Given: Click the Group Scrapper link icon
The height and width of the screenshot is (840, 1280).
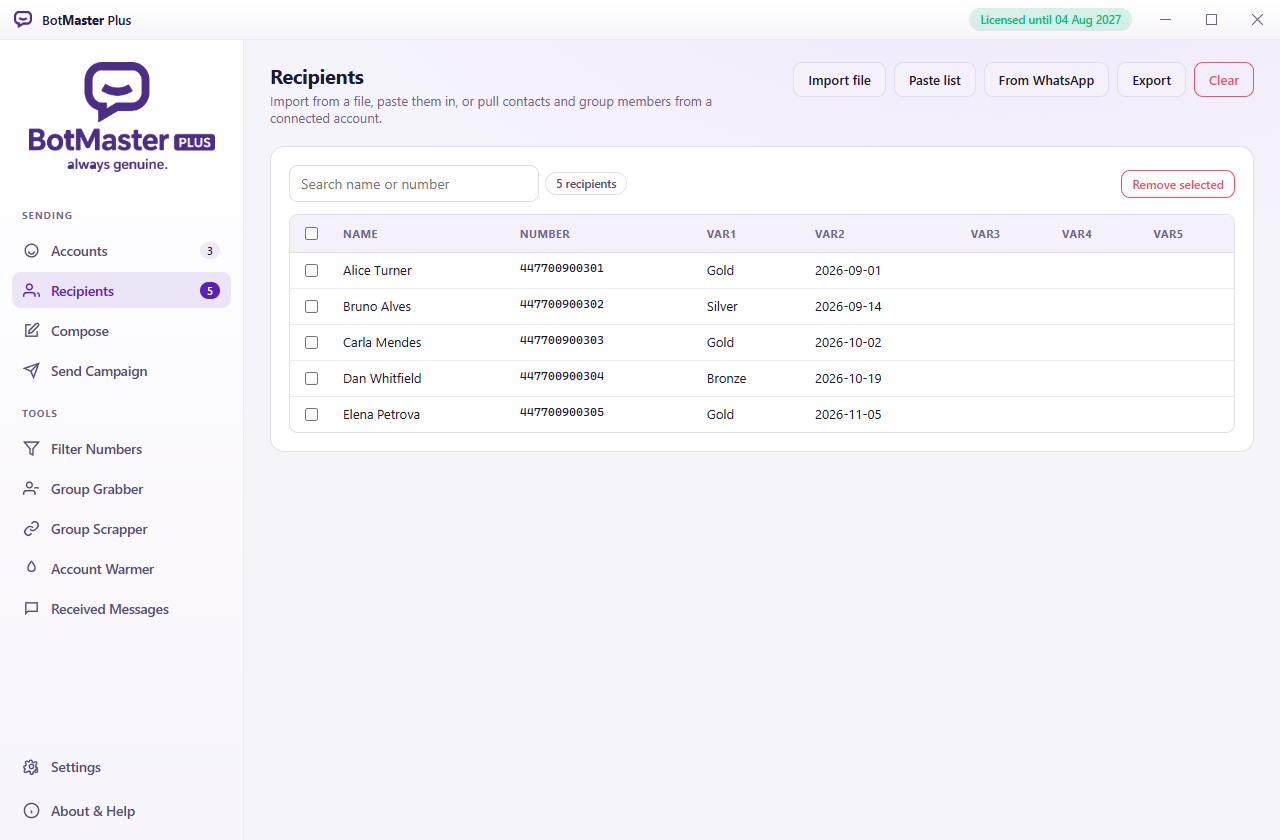Looking at the screenshot, I should (32, 529).
